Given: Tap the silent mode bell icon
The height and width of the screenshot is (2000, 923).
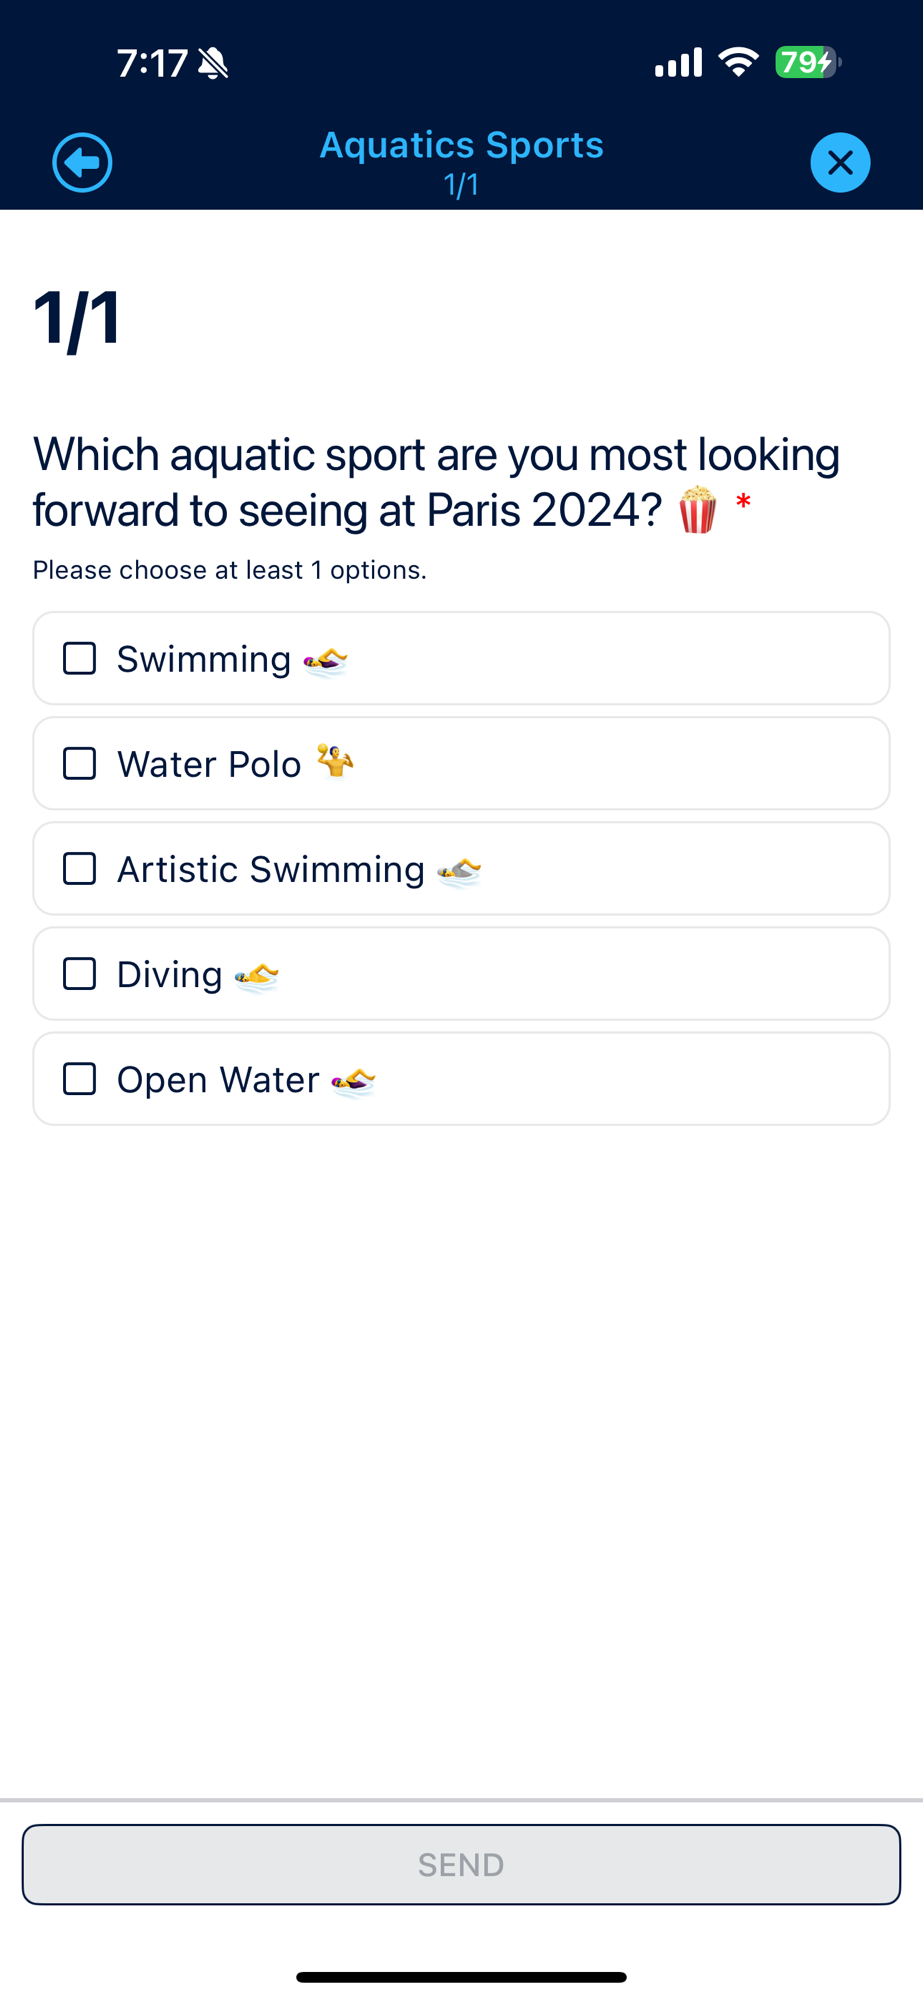Looking at the screenshot, I should (213, 64).
